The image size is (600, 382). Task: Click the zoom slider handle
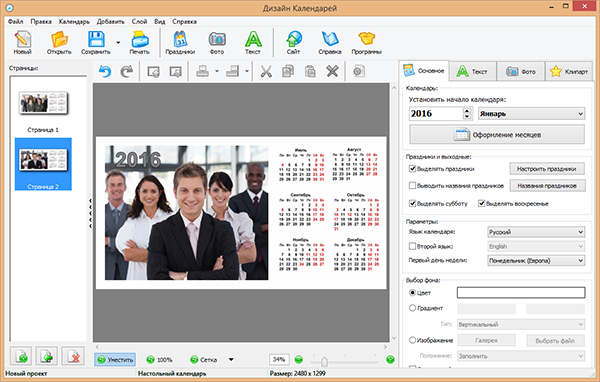[324, 361]
